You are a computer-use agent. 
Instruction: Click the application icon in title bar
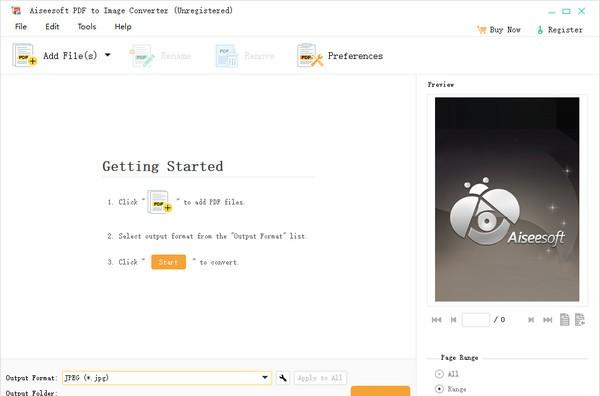pyautogui.click(x=16, y=10)
